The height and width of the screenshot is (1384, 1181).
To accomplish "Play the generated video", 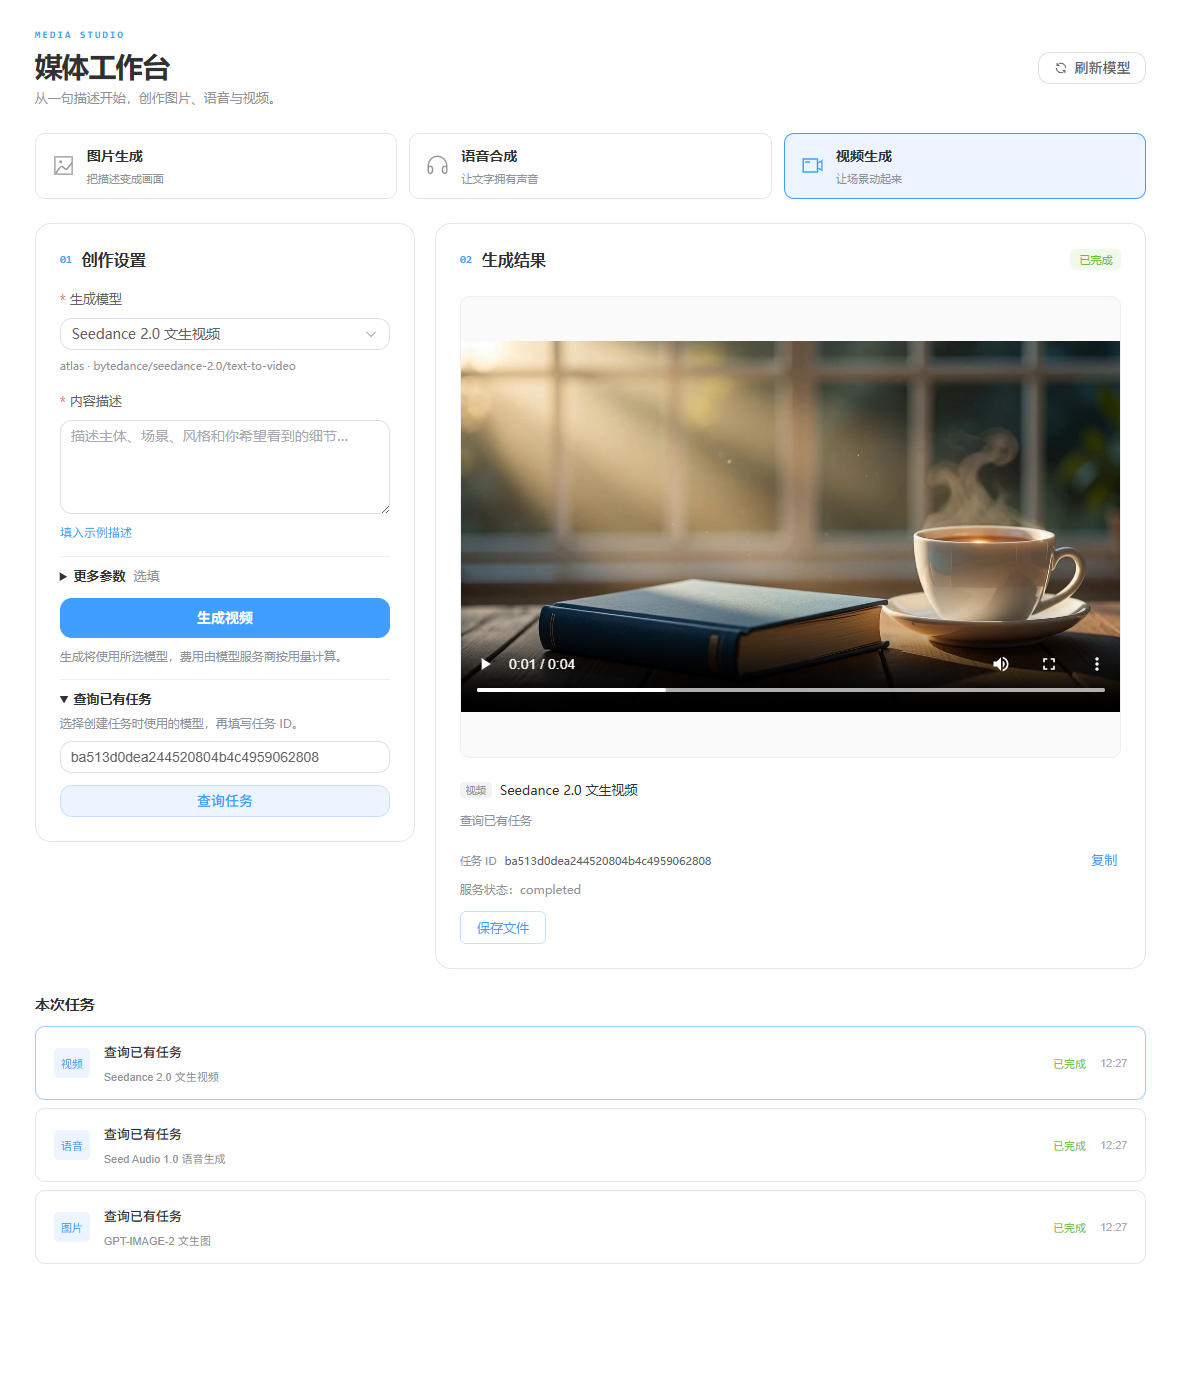I will [x=486, y=664].
